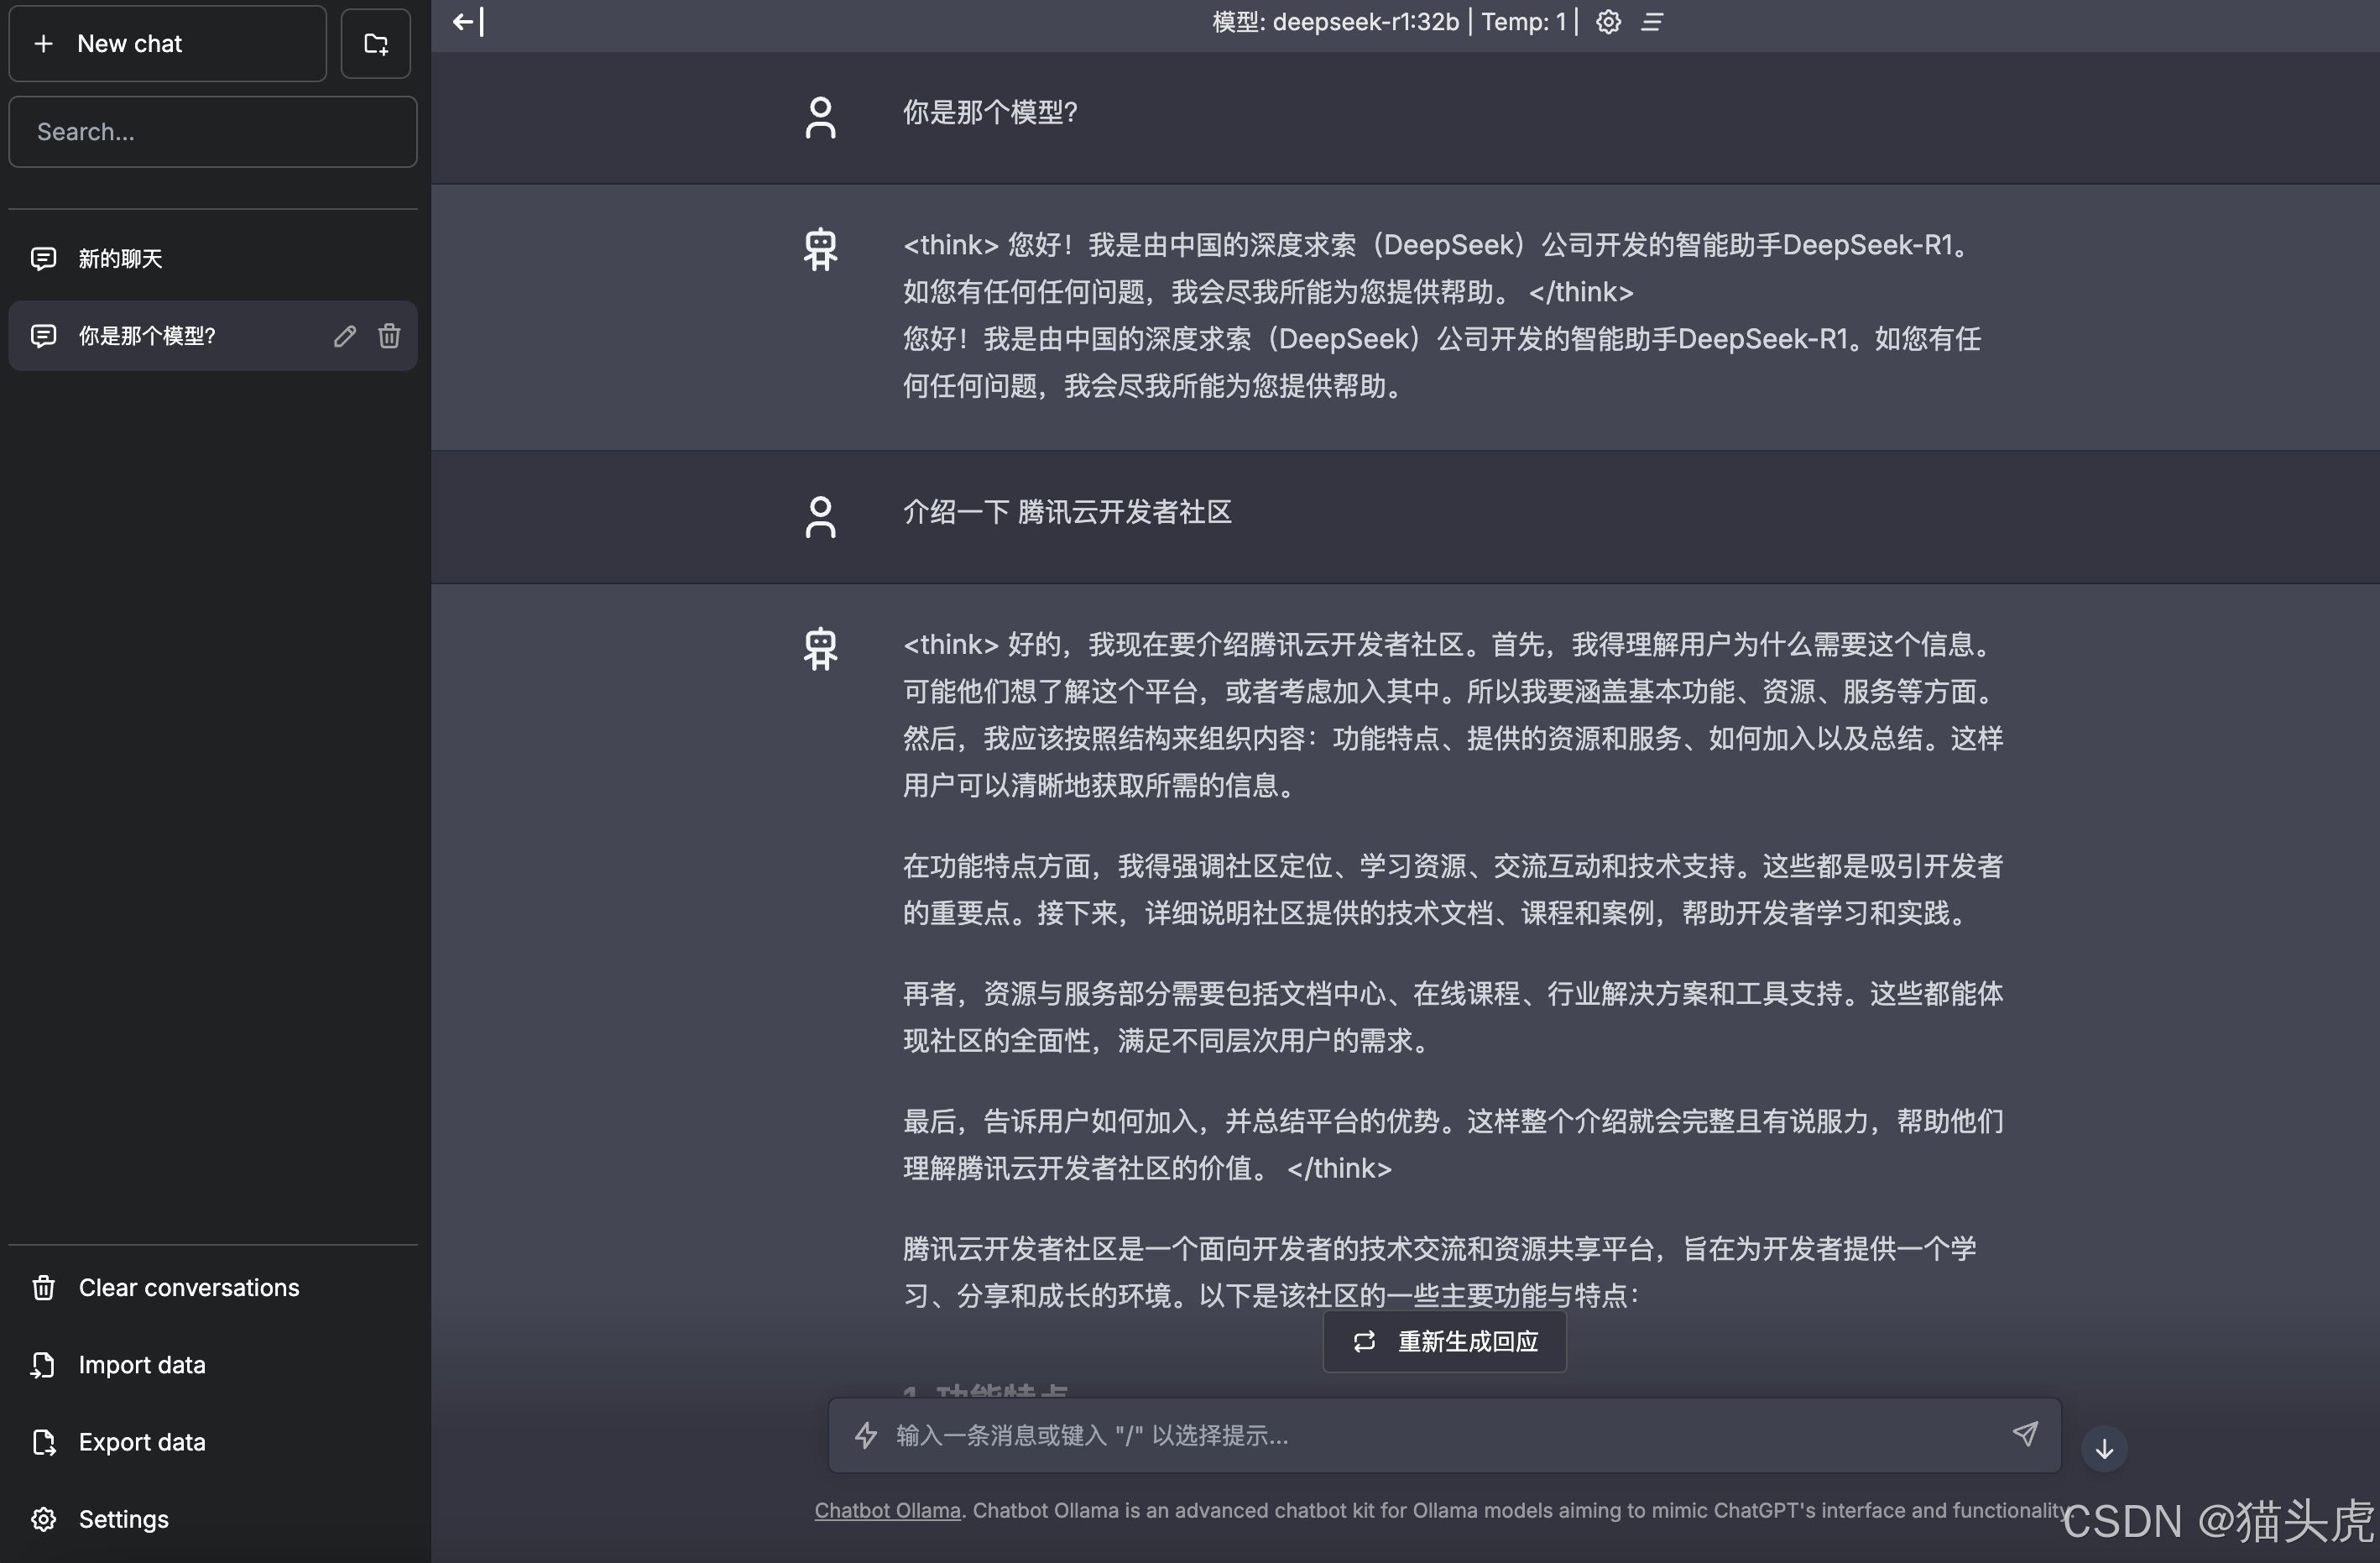The height and width of the screenshot is (1563, 2380).
Task: Click Clear conversations
Action: pos(188,1288)
